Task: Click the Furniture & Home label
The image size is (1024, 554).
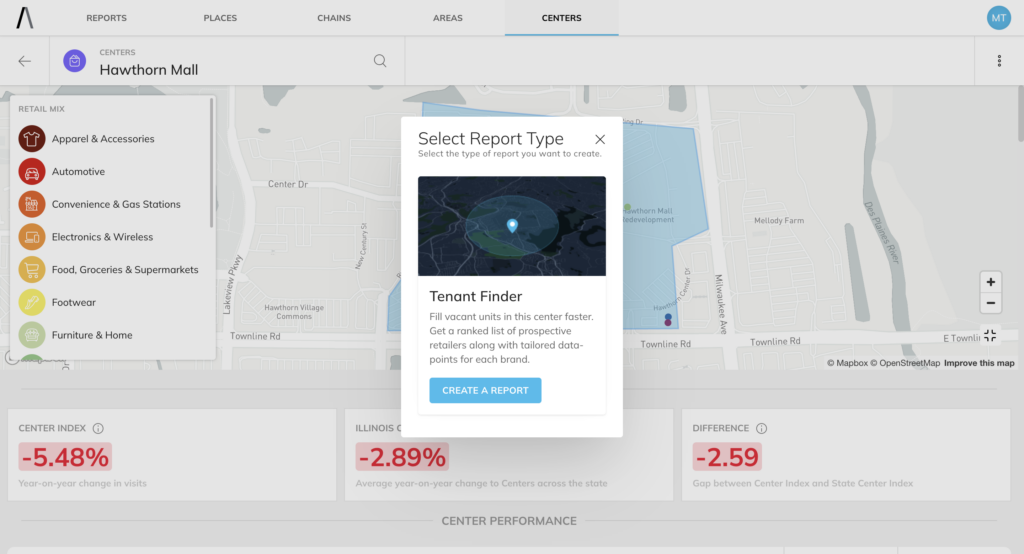Action: click(x=92, y=334)
